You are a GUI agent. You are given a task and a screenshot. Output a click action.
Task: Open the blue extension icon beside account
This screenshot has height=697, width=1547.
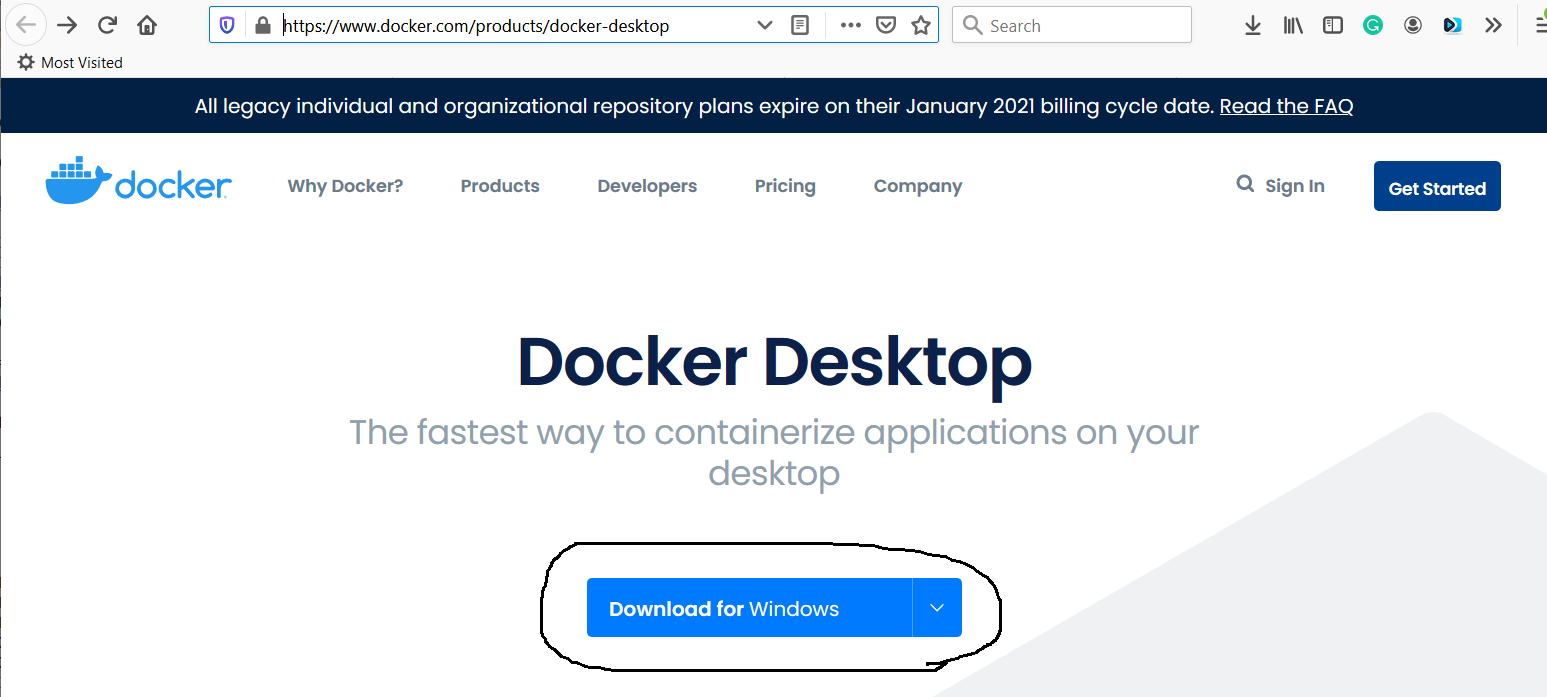1453,26
